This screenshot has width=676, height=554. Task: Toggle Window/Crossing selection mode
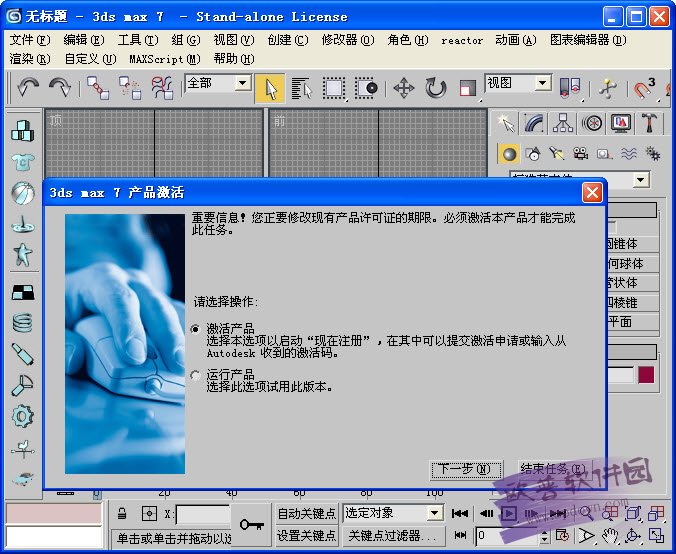366,88
